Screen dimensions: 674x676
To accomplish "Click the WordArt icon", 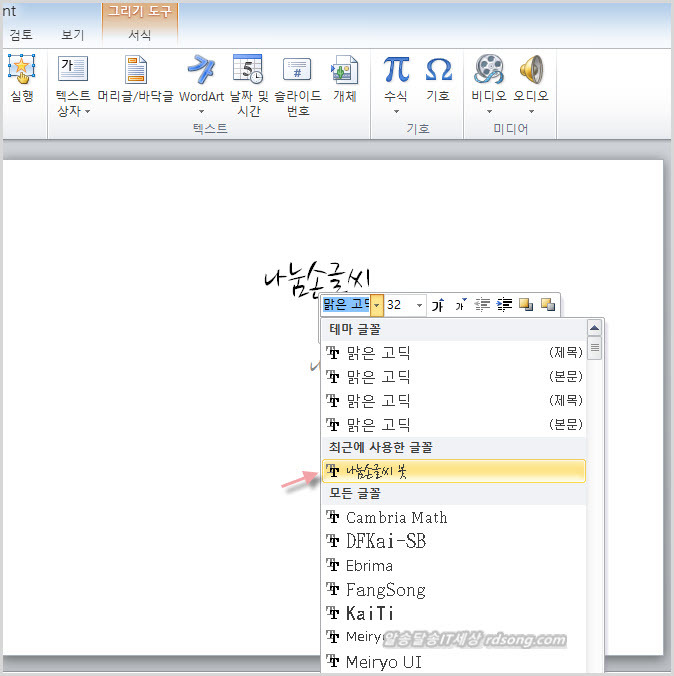I will [x=201, y=70].
